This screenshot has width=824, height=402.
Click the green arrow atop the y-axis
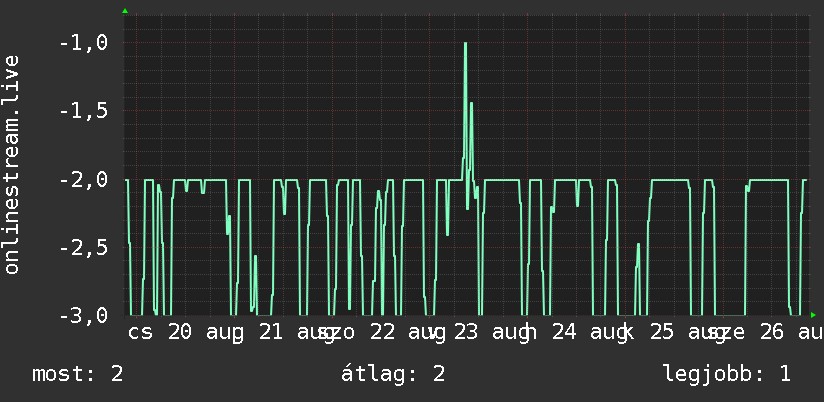[125, 11]
